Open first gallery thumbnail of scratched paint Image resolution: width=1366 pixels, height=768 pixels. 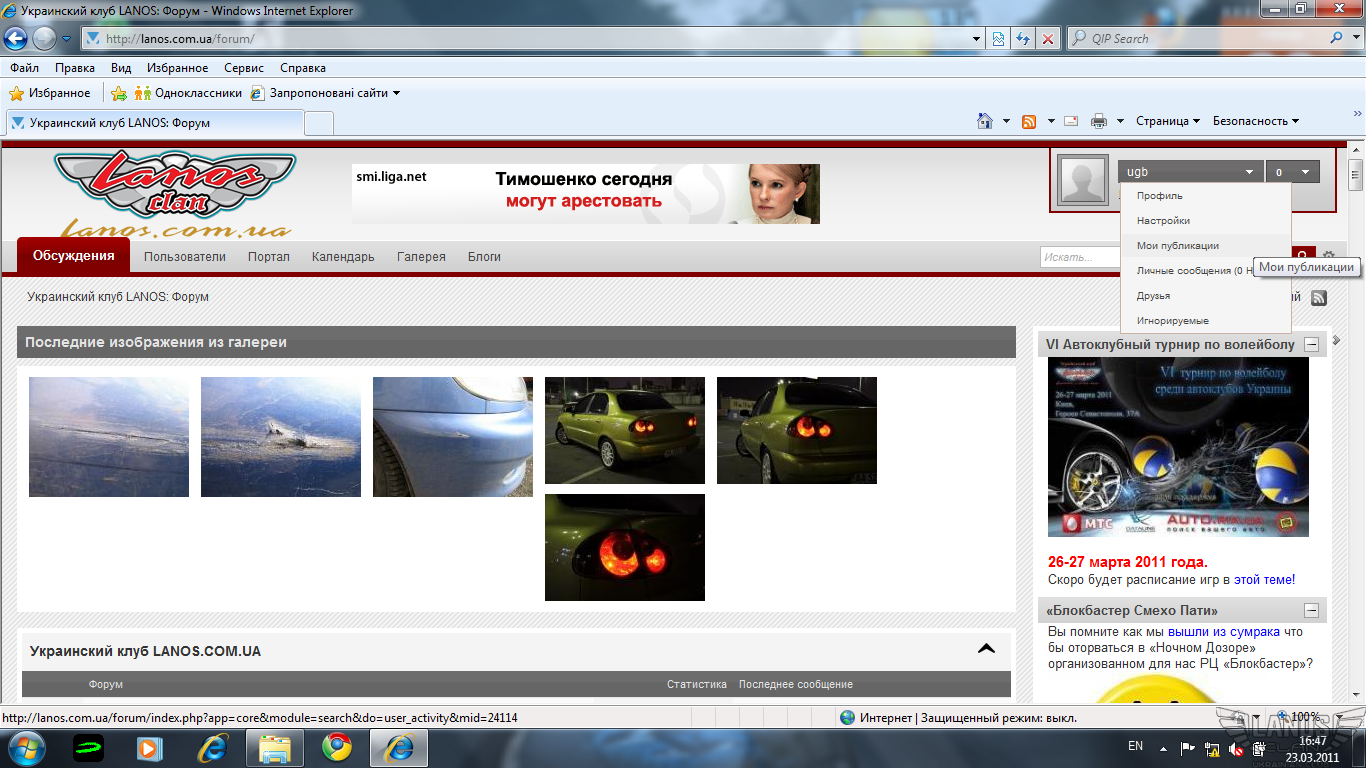(109, 437)
